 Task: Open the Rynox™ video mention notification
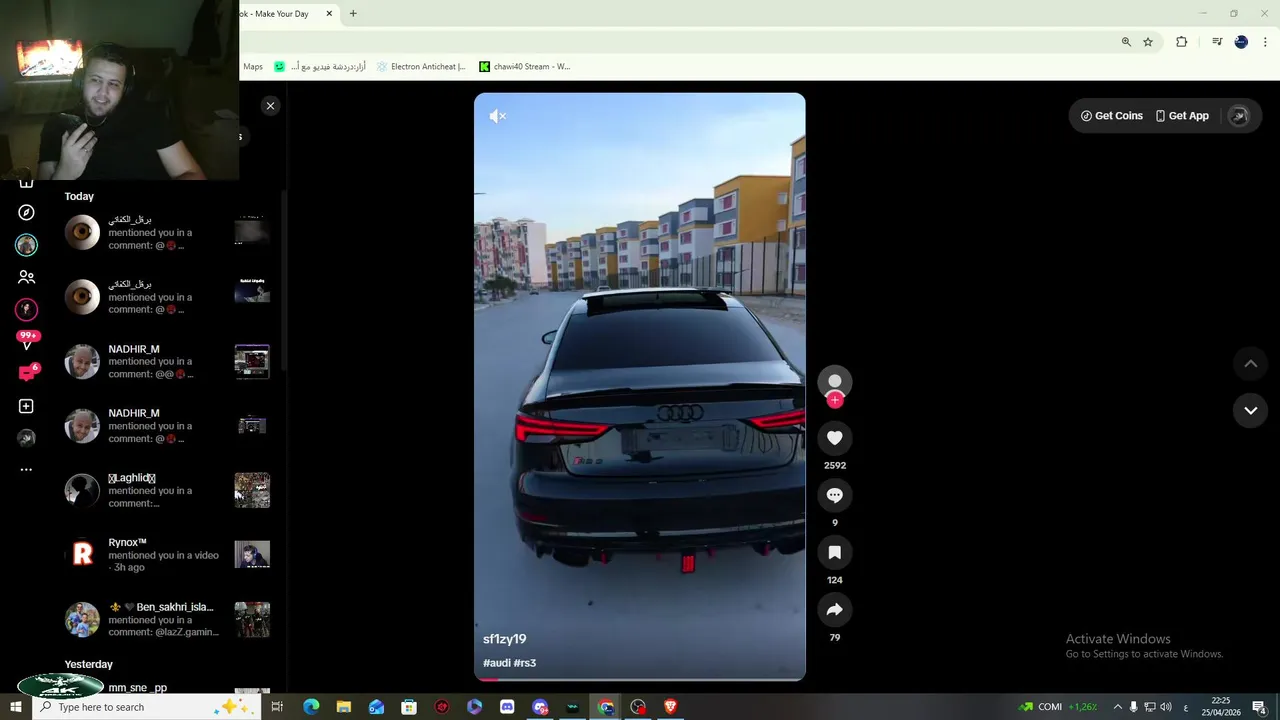(x=166, y=555)
